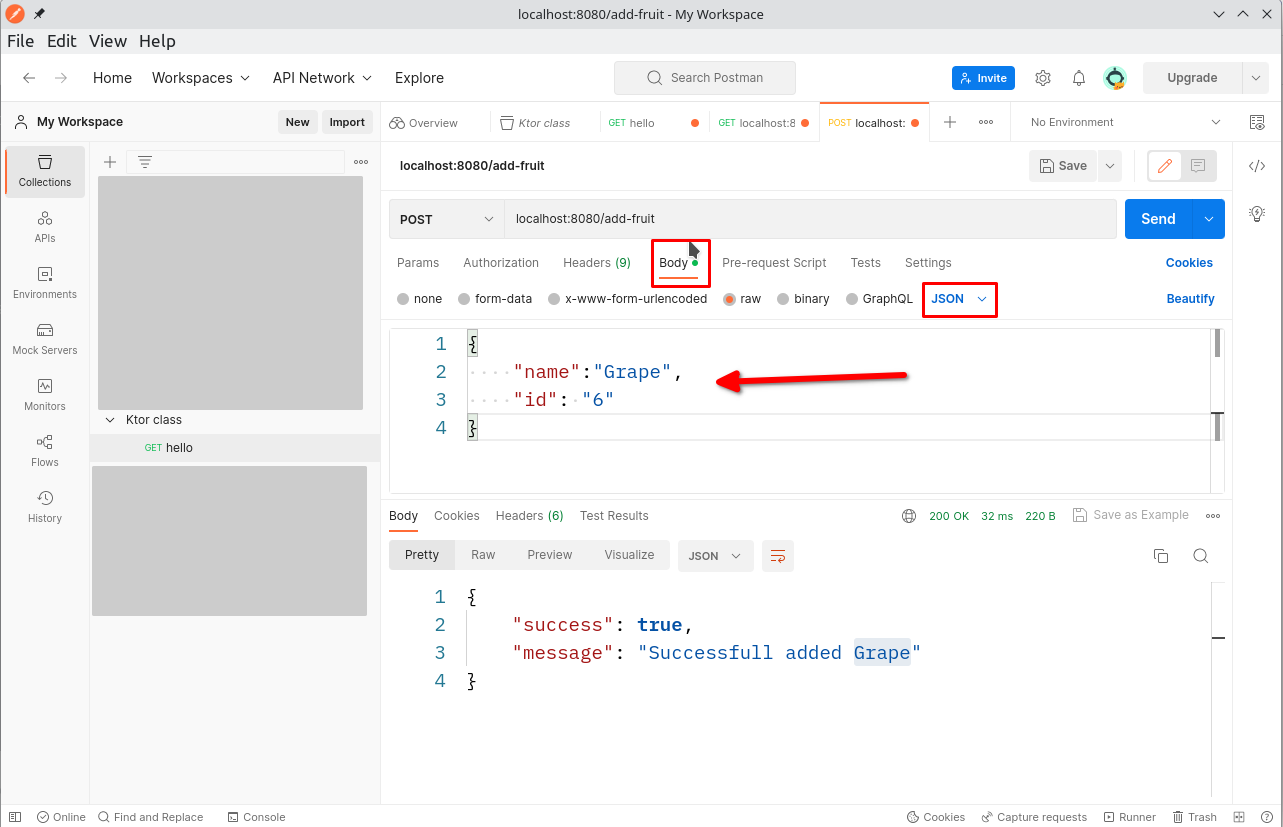The image size is (1283, 827).
Task: Open the Cookies link beside tabs
Action: click(1189, 263)
